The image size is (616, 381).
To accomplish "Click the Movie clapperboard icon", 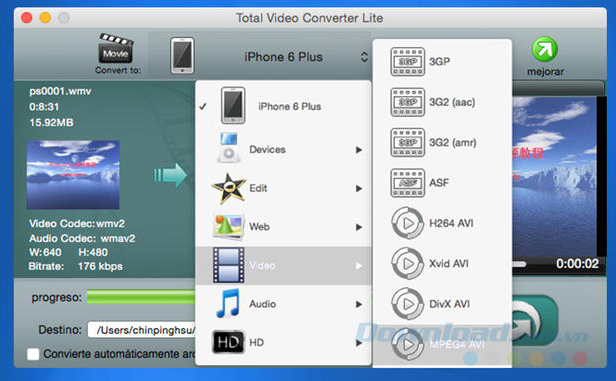I will pyautogui.click(x=116, y=48).
